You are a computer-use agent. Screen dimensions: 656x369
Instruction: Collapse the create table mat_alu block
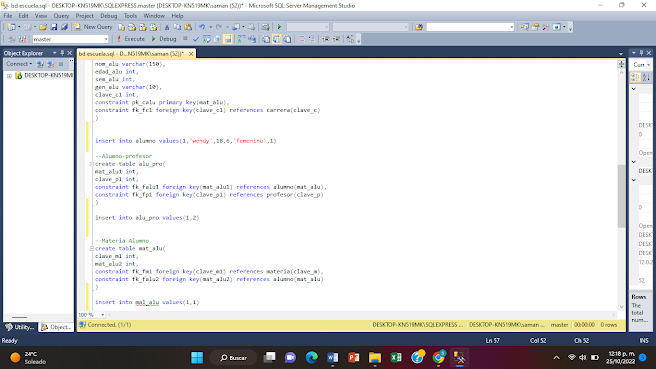91,249
